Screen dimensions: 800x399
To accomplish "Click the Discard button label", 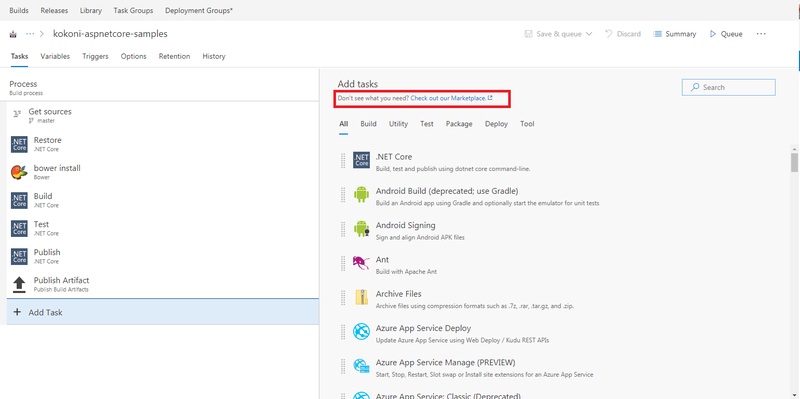I will coord(629,34).
